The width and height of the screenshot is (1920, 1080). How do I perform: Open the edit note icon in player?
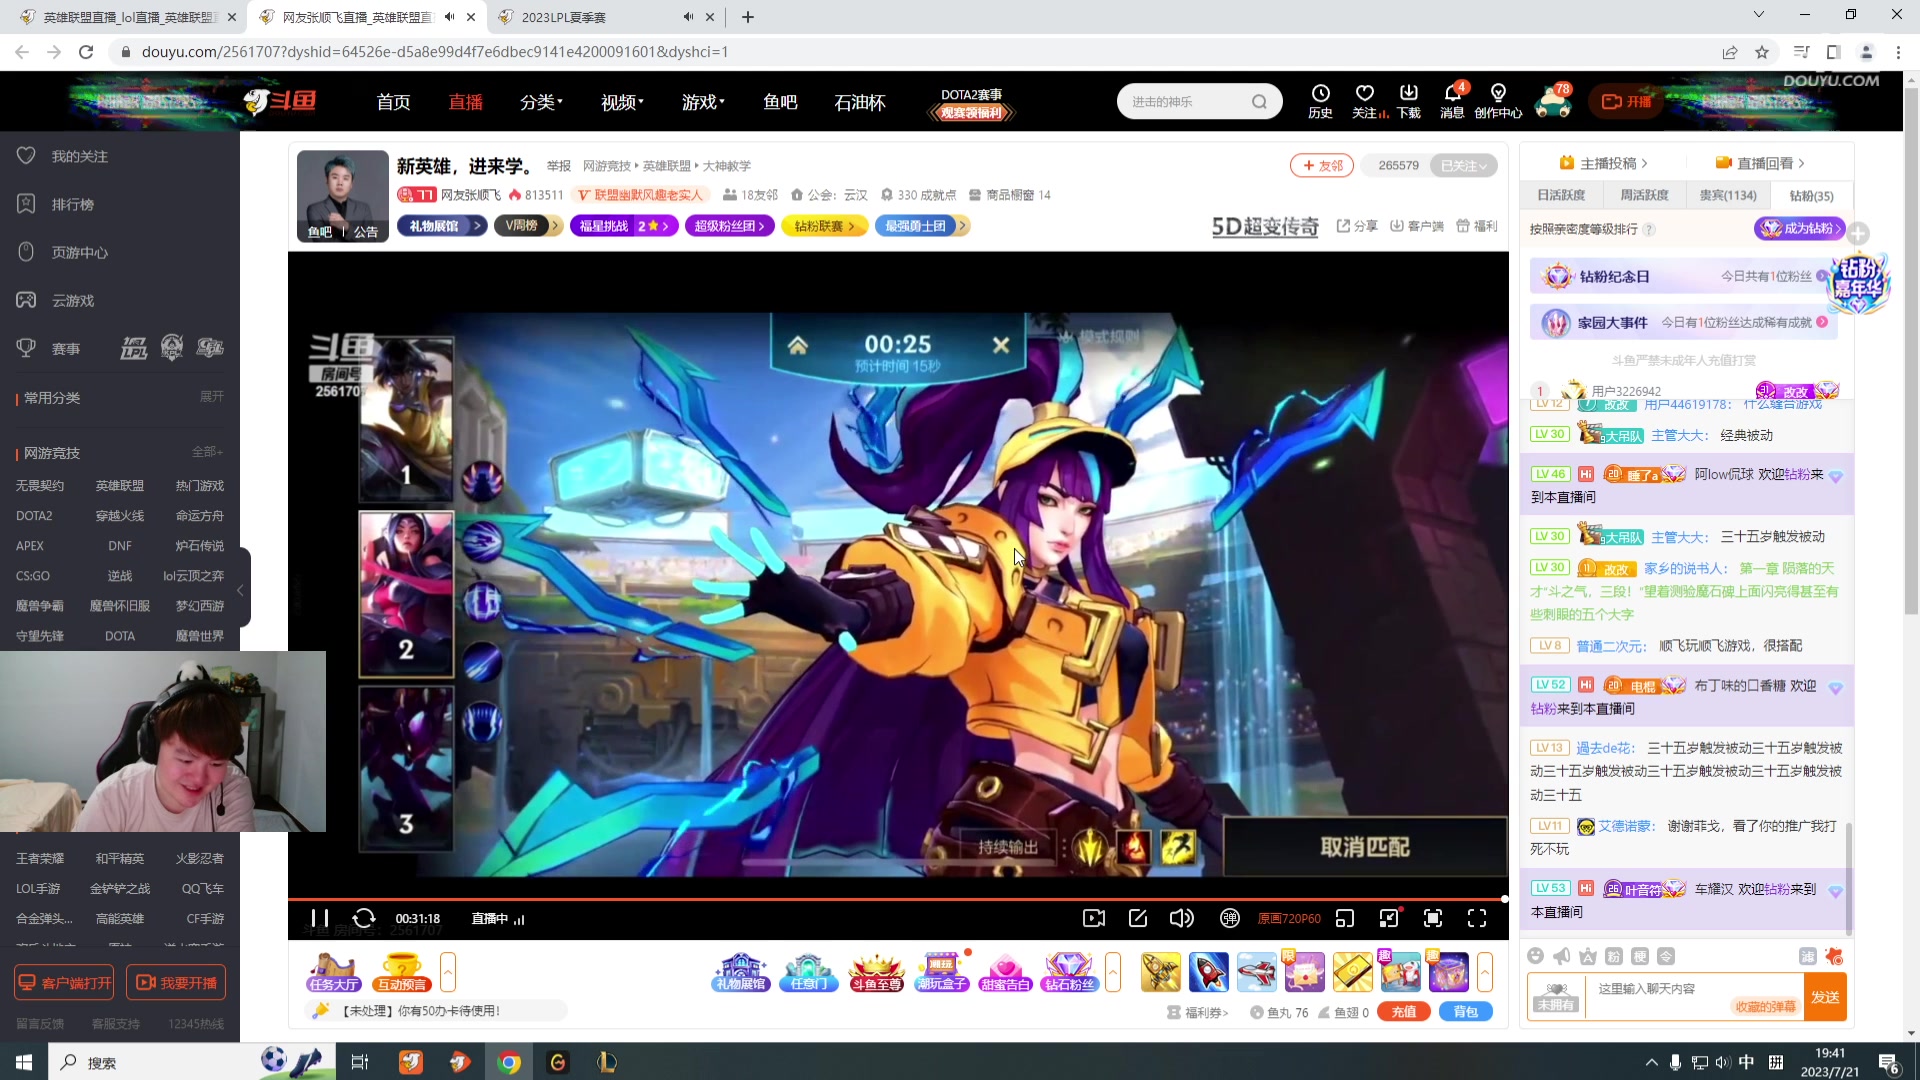[1138, 918]
